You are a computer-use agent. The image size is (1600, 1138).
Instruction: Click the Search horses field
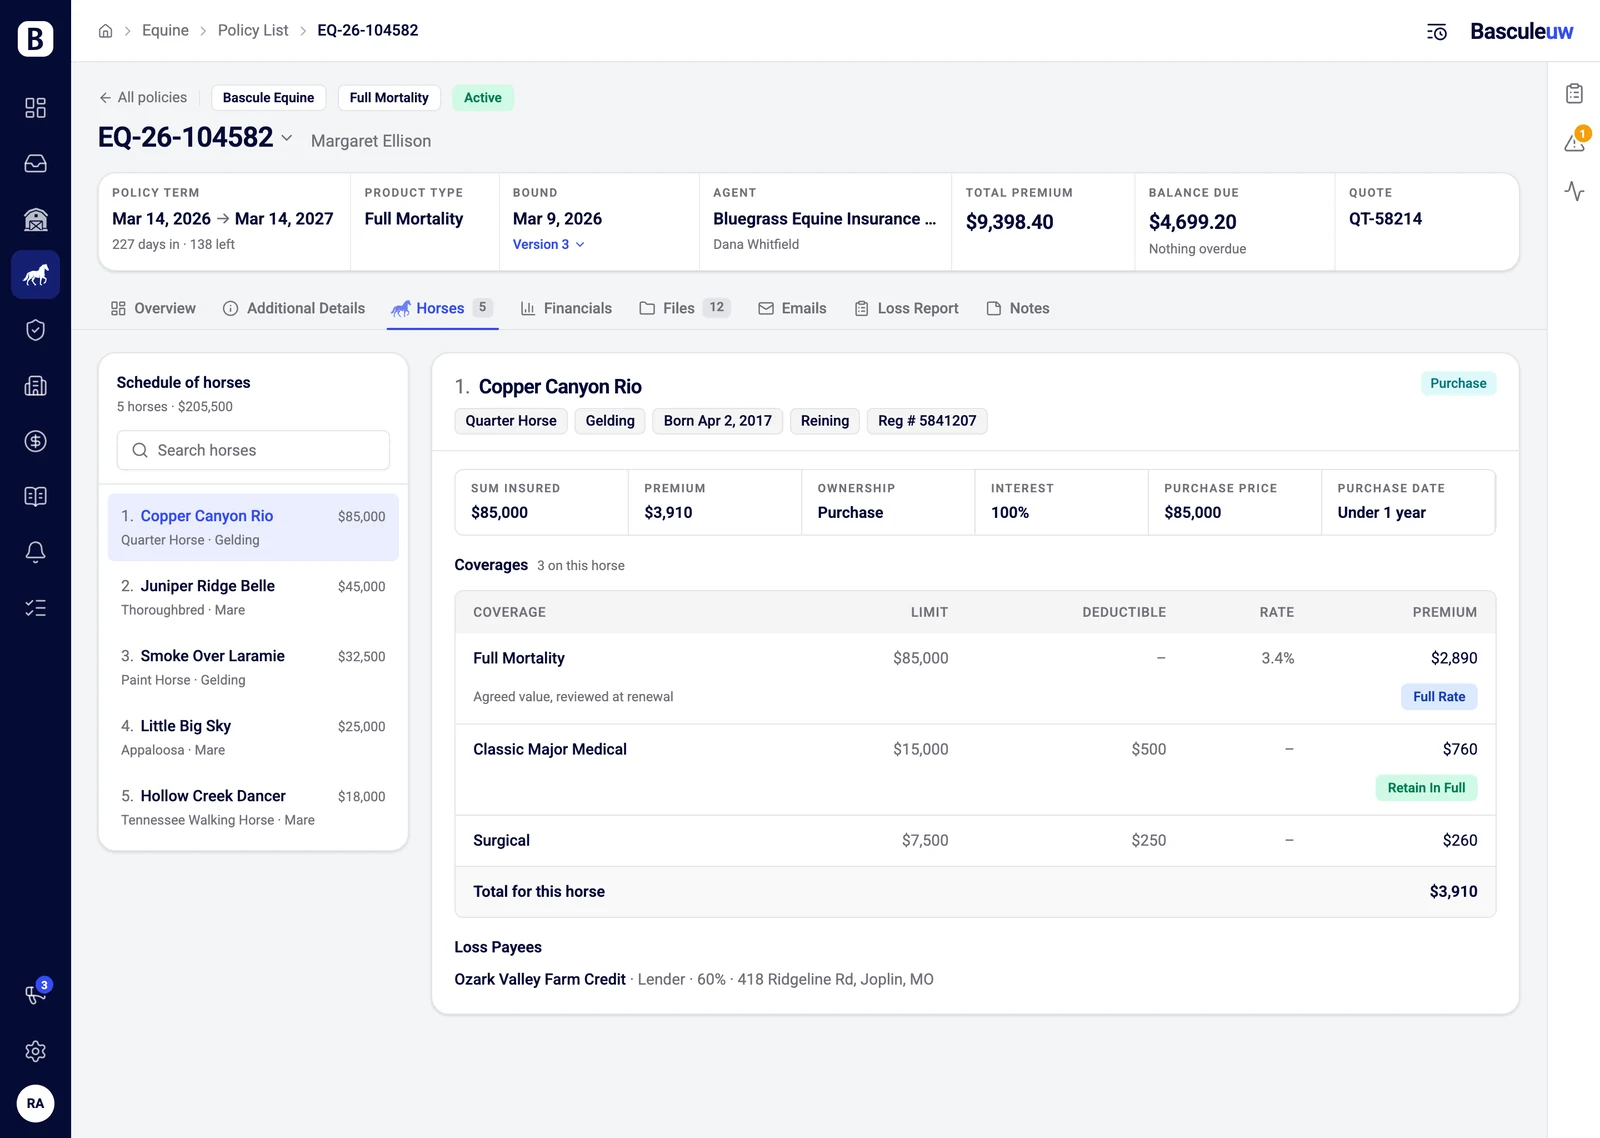[253, 450]
